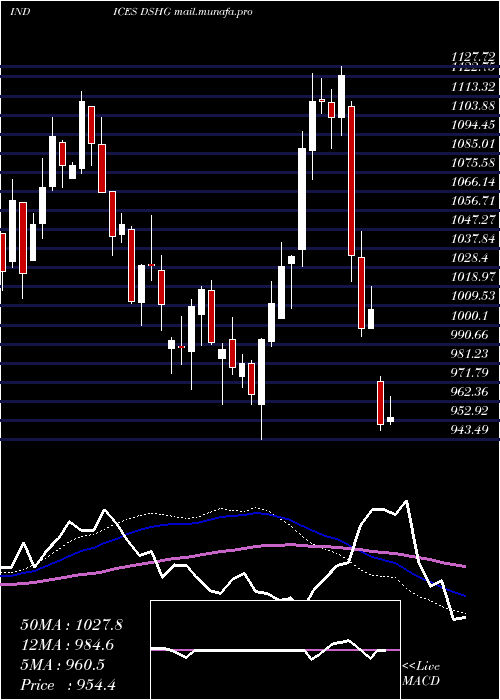Click the 1047.27 price level

[x=473, y=220]
